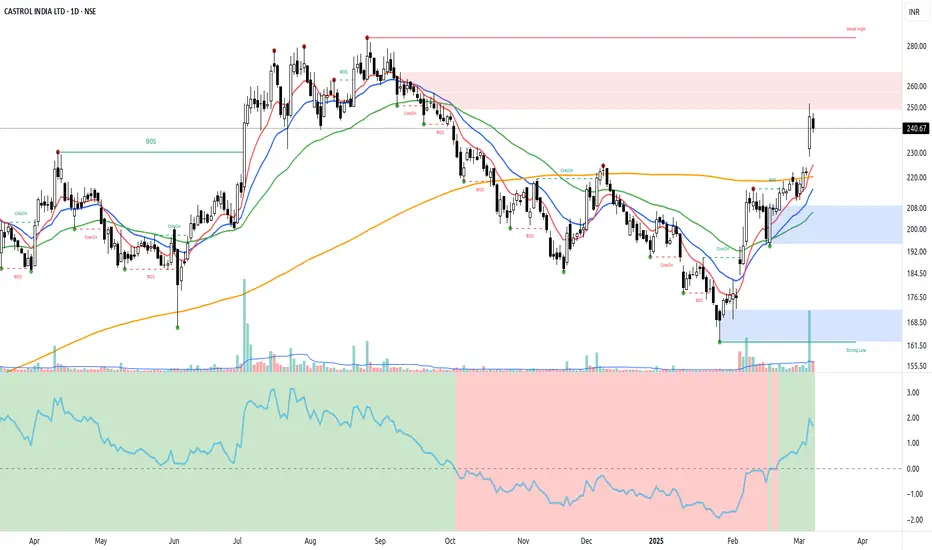
Task: Click the 208.00 price axis label
Action: point(917,208)
